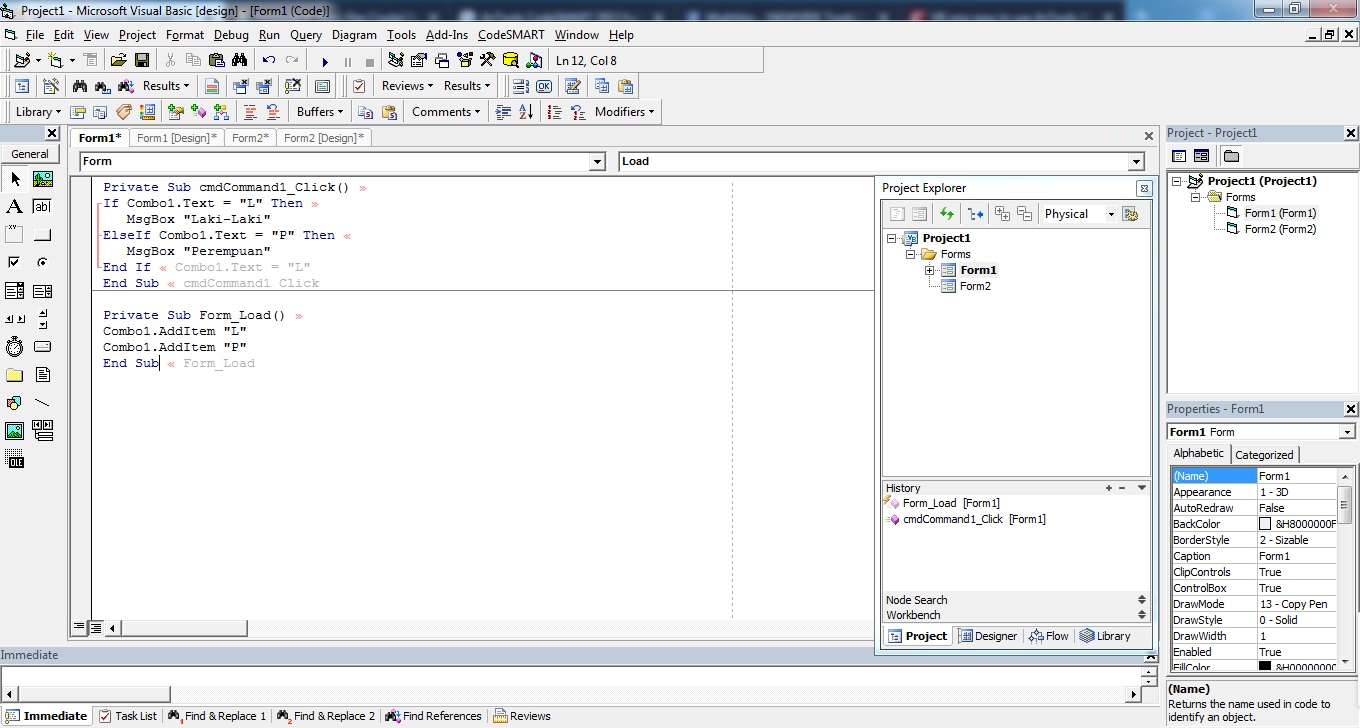The height and width of the screenshot is (728, 1360).
Task: Open the Buffers dropdown
Action: pos(320,112)
